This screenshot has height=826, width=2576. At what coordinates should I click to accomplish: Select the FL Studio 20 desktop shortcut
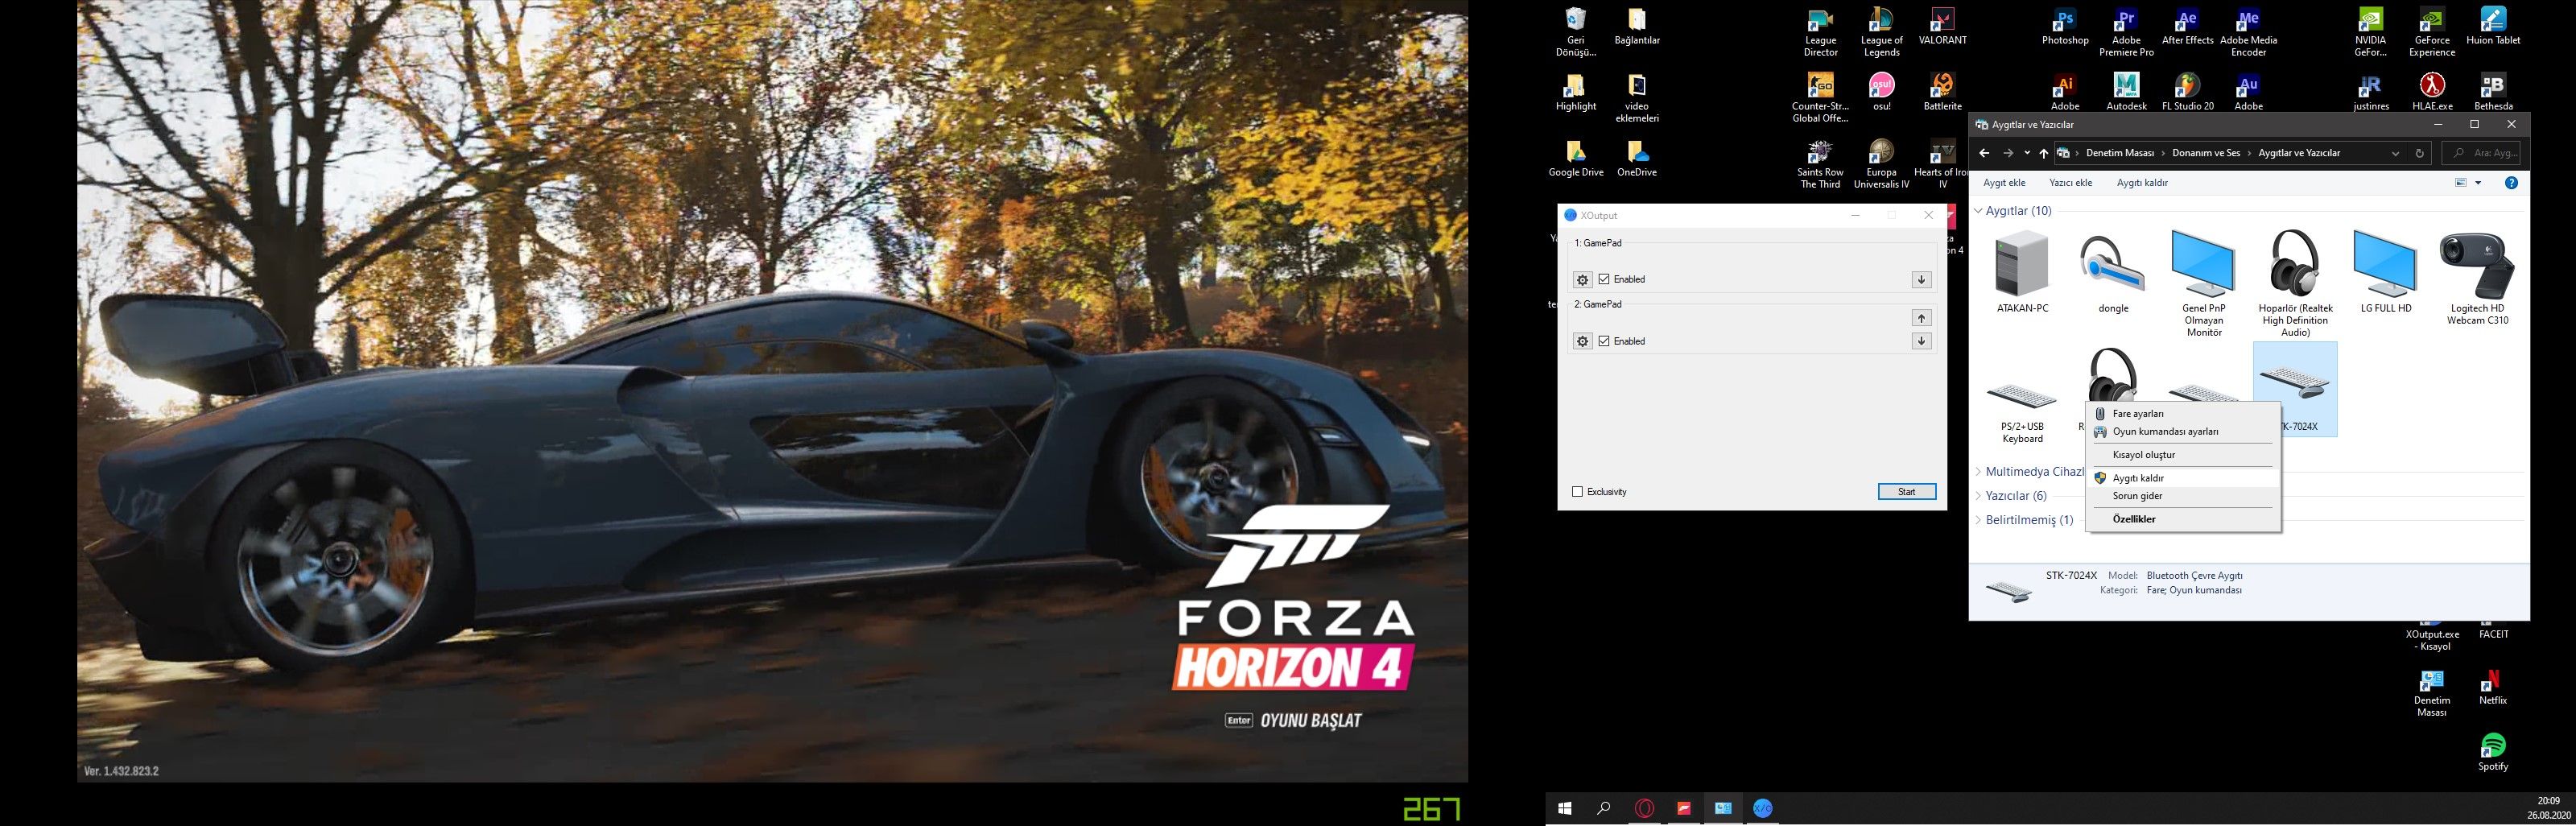click(2187, 92)
